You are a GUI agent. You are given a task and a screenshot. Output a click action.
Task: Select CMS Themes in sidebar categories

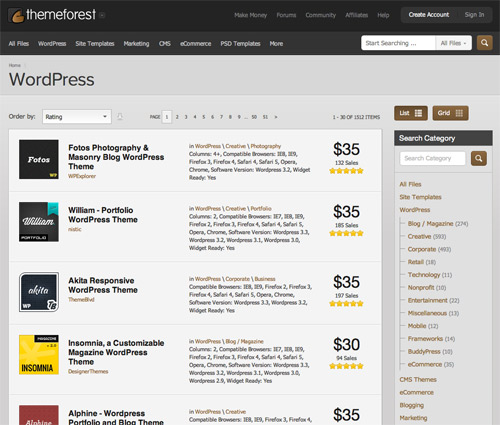(x=418, y=380)
